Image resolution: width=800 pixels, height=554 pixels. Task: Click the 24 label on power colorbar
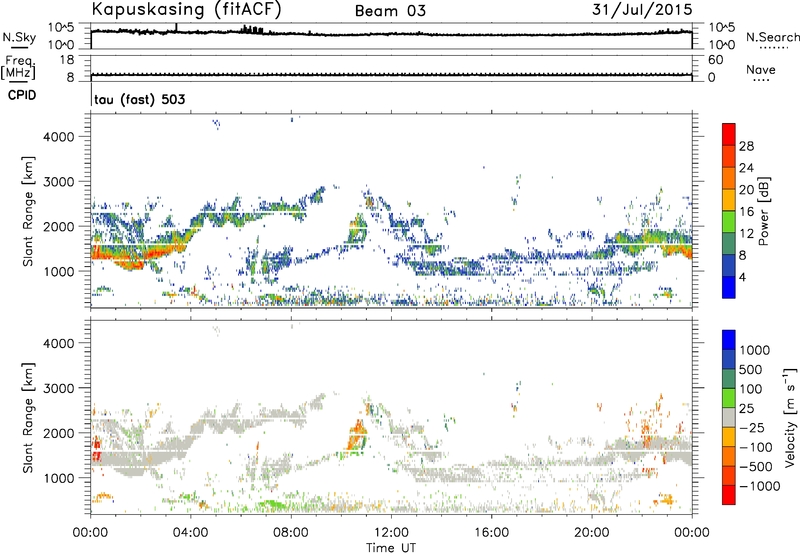[746, 168]
